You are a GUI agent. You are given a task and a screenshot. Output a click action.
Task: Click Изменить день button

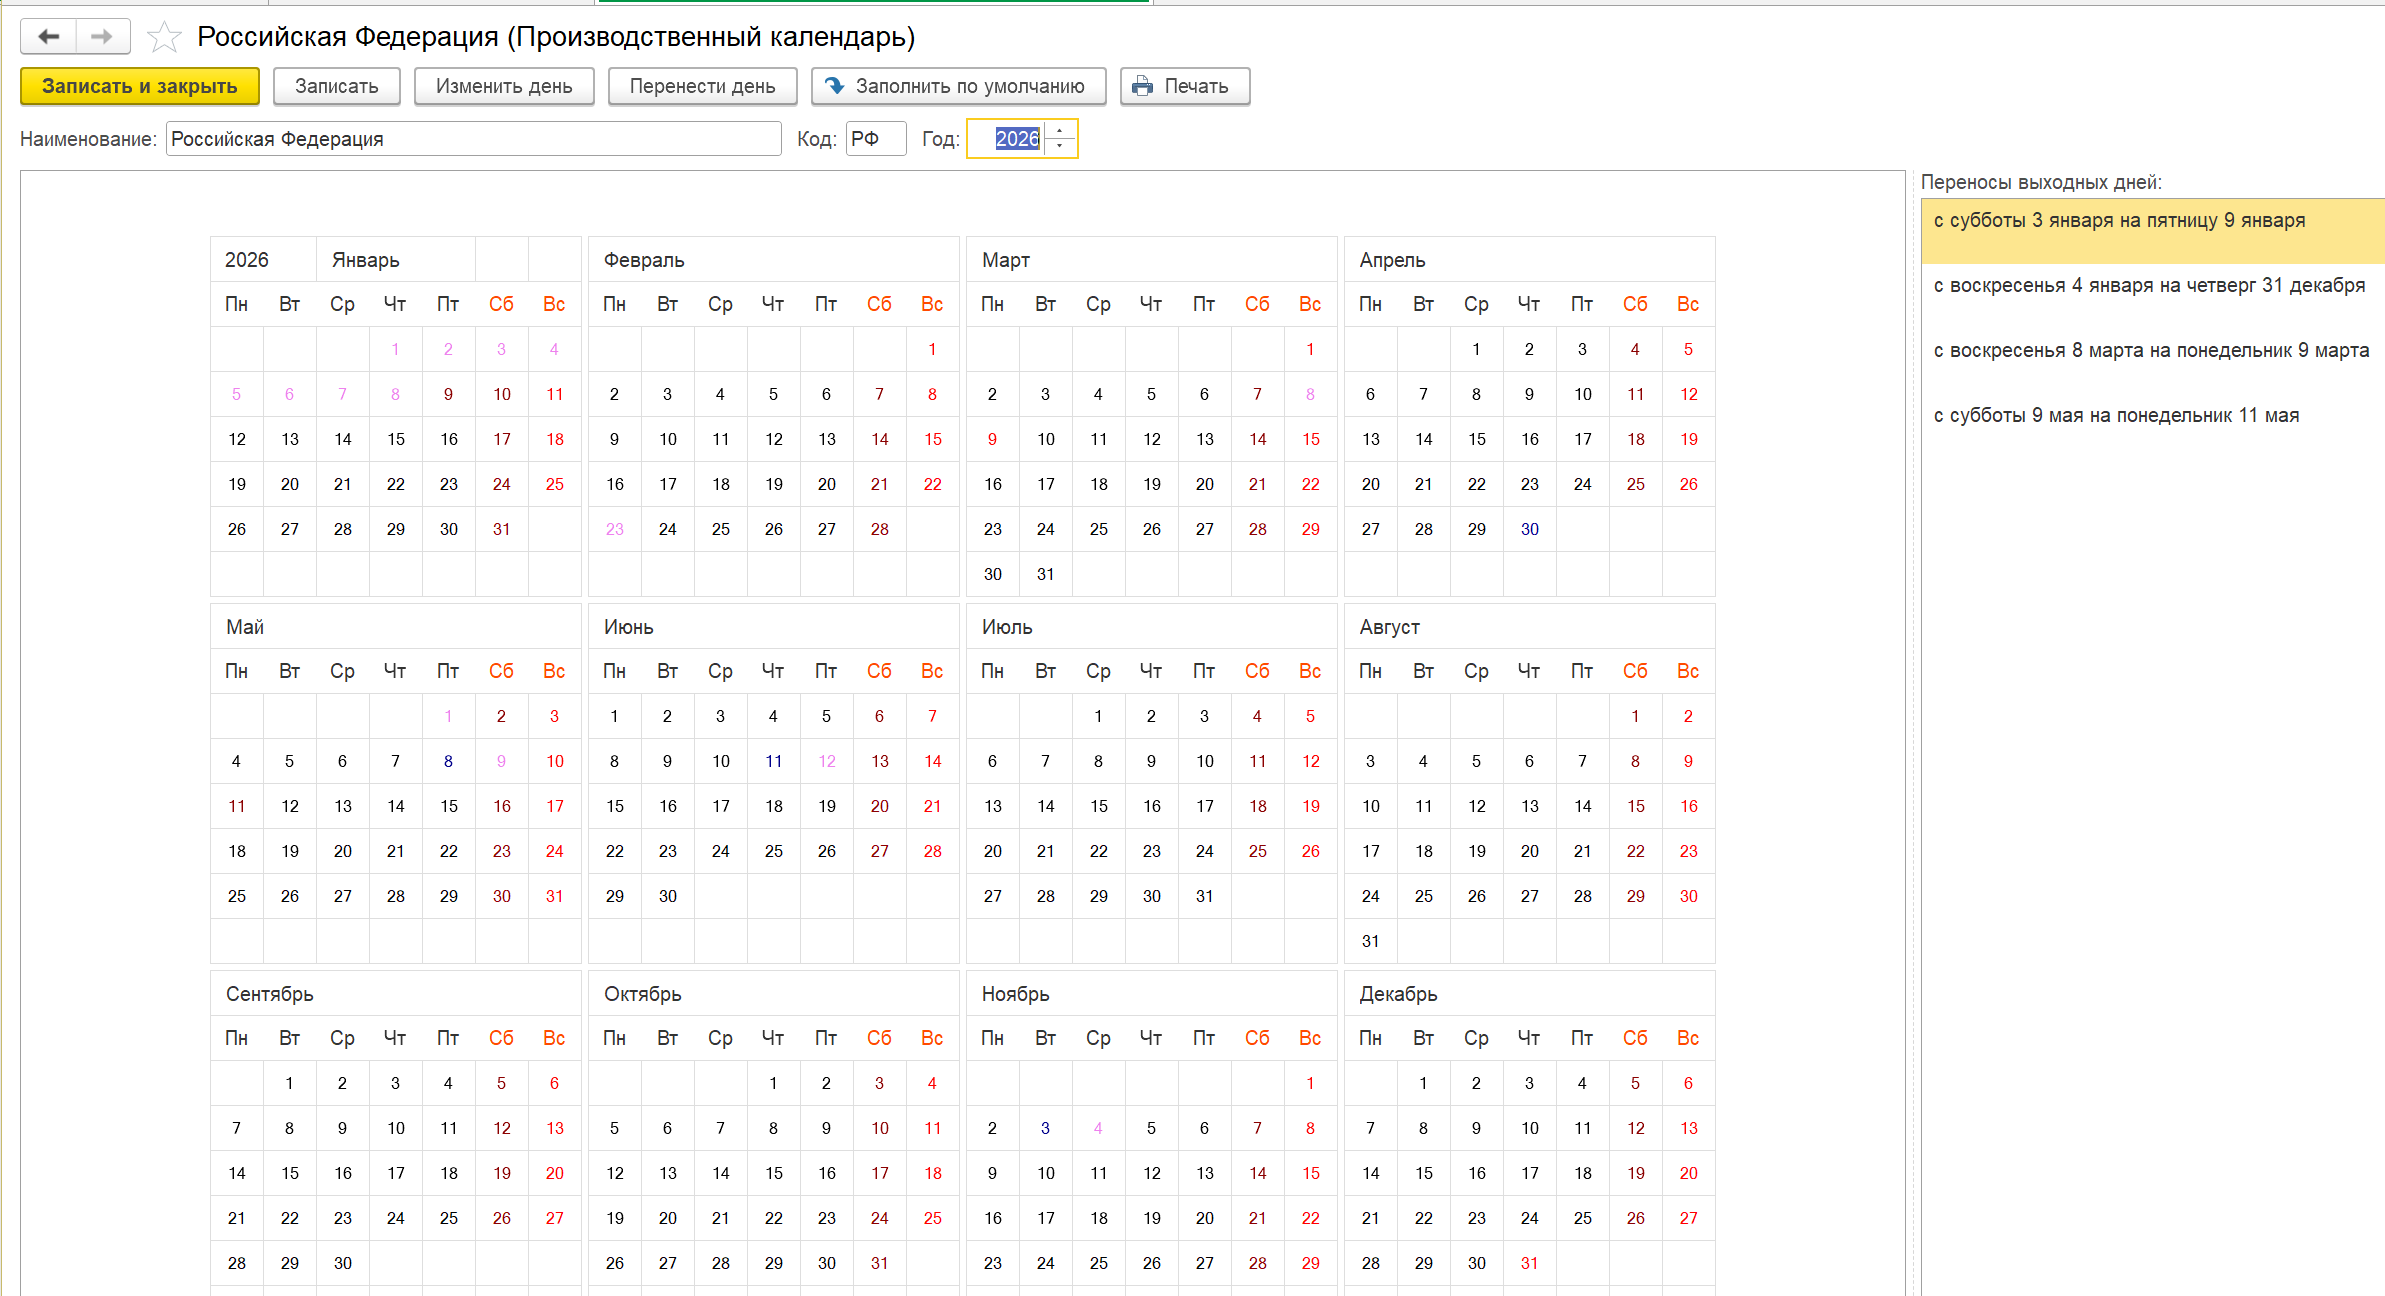point(503,86)
